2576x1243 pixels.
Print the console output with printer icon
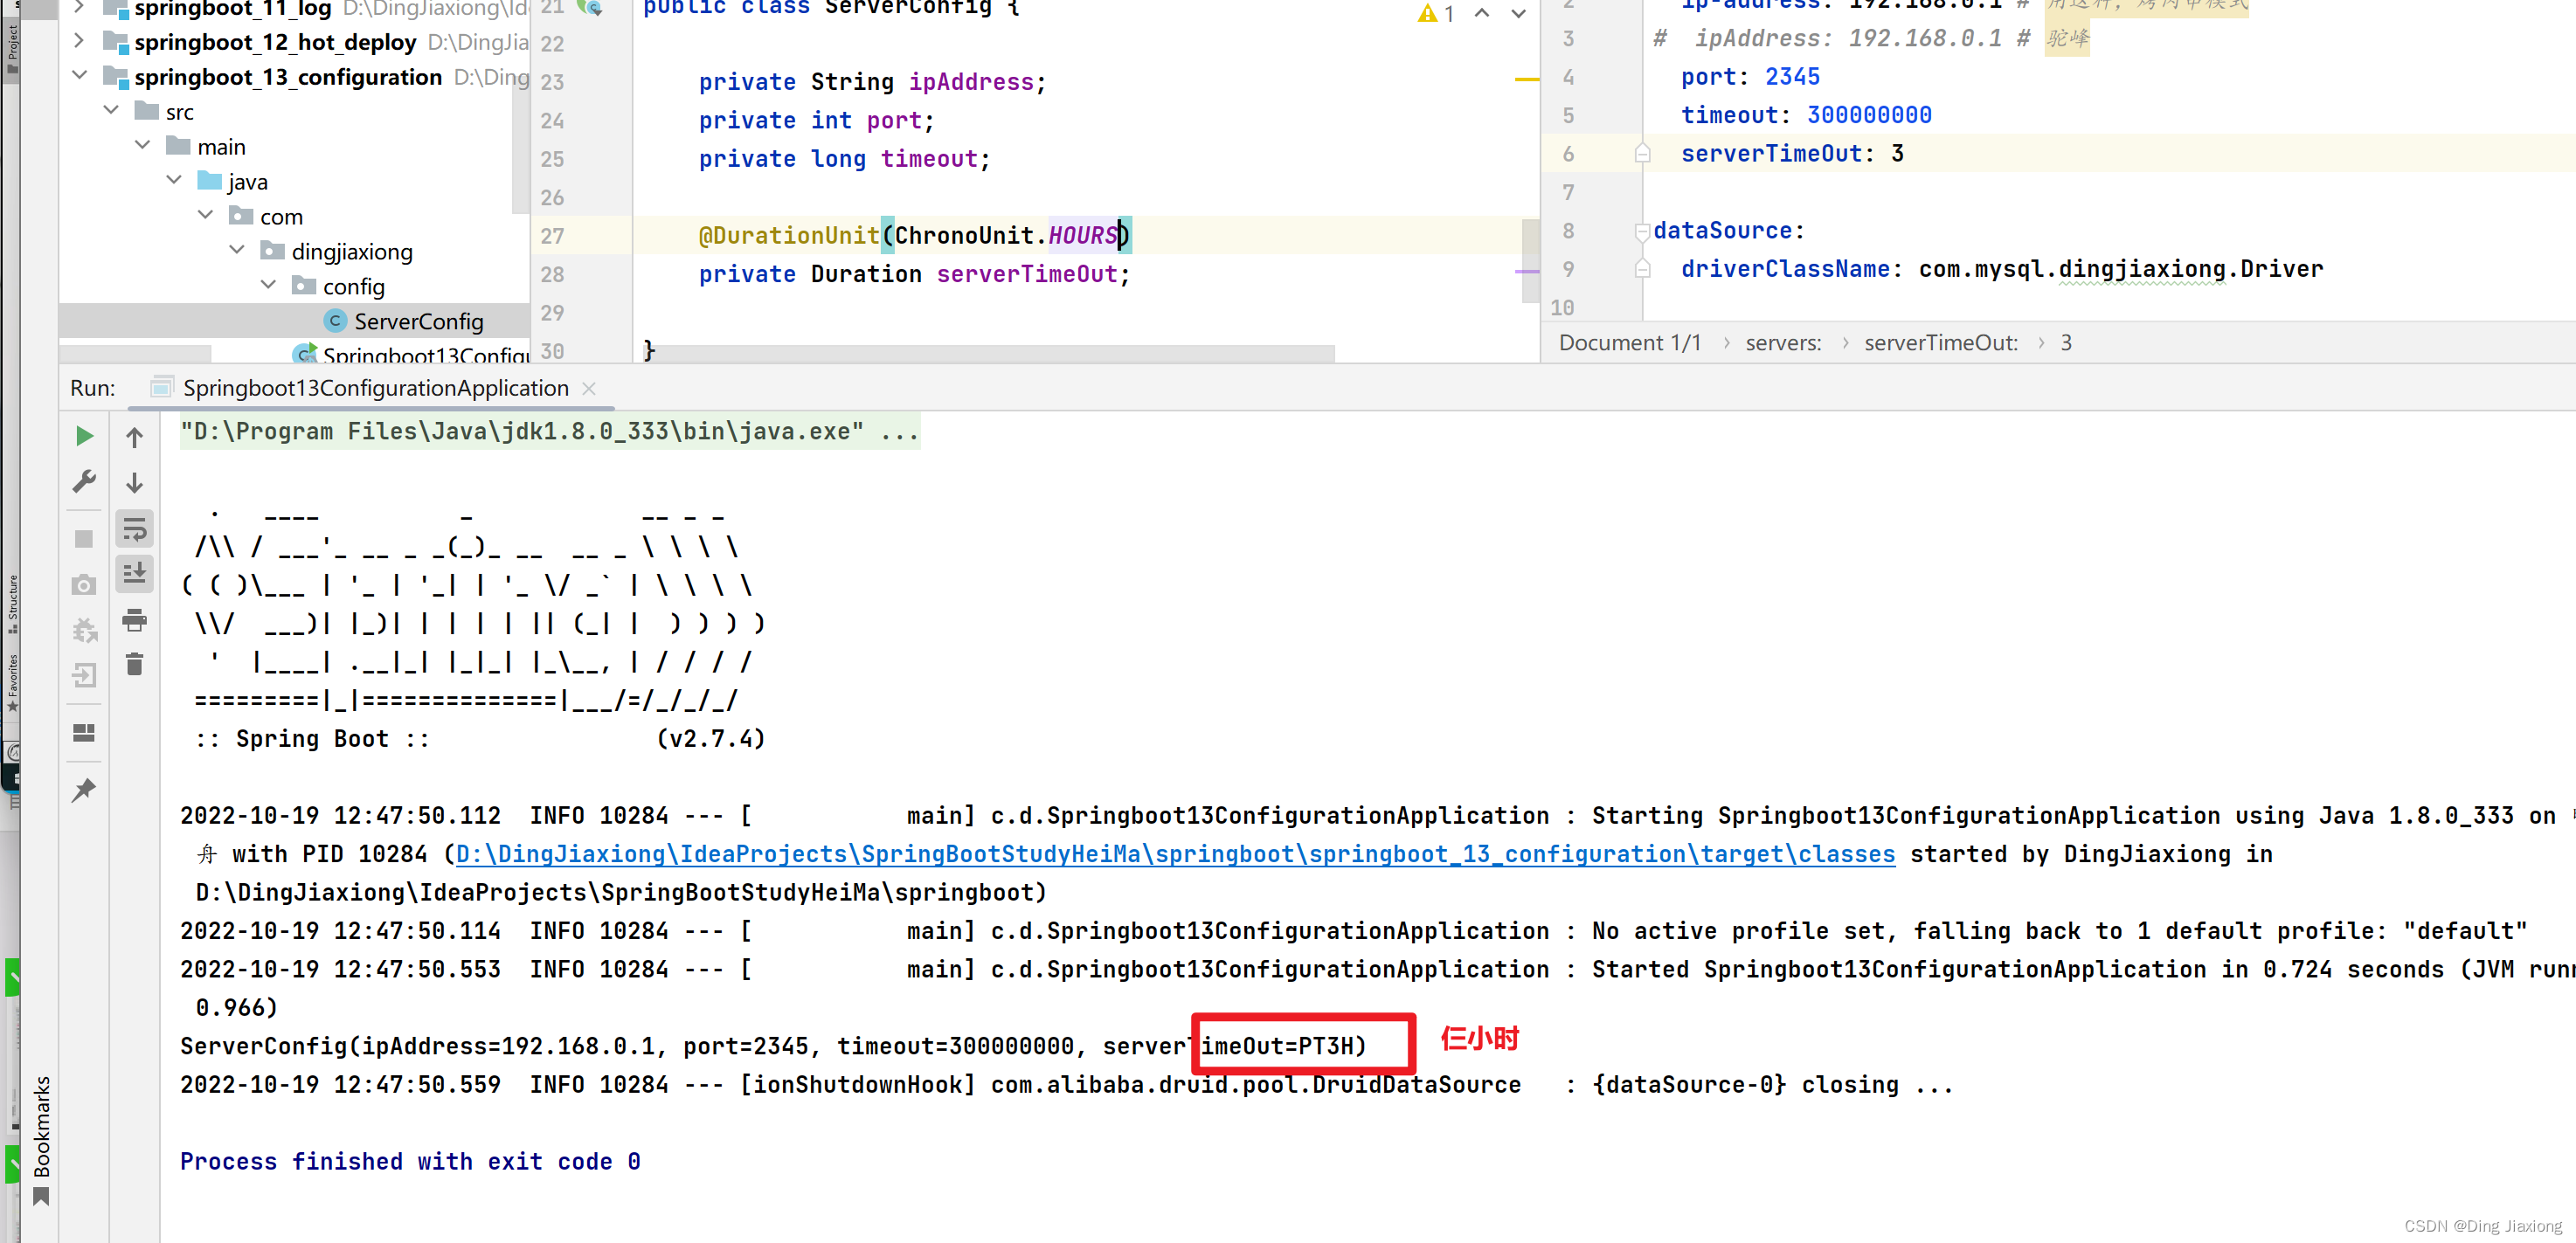pos(134,620)
